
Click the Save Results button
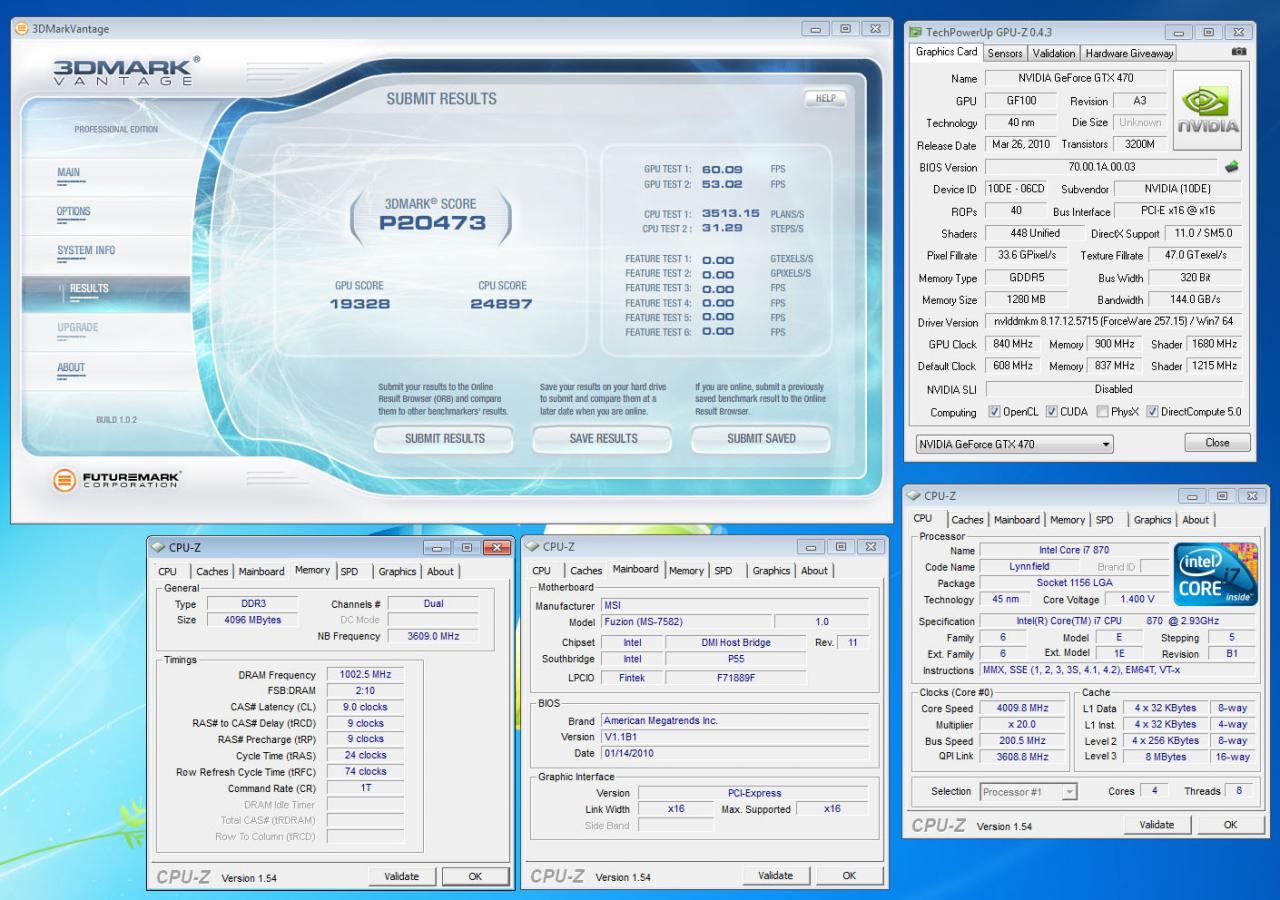pyautogui.click(x=603, y=438)
